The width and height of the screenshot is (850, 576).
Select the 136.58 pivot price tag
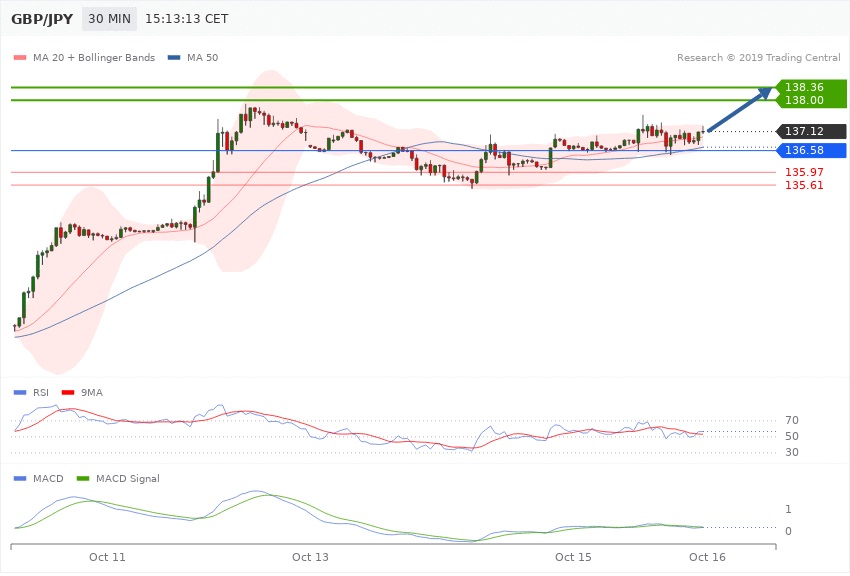809,150
